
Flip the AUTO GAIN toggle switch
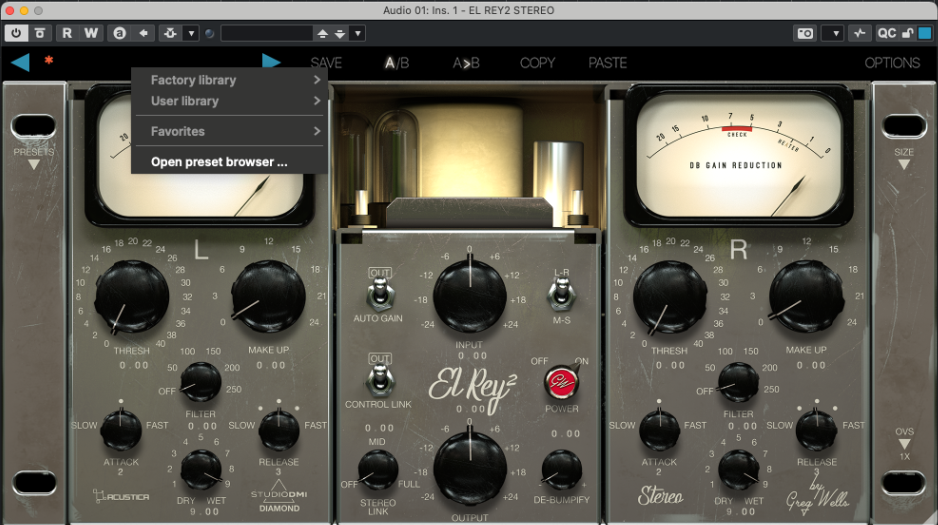pyautogui.click(x=380, y=292)
